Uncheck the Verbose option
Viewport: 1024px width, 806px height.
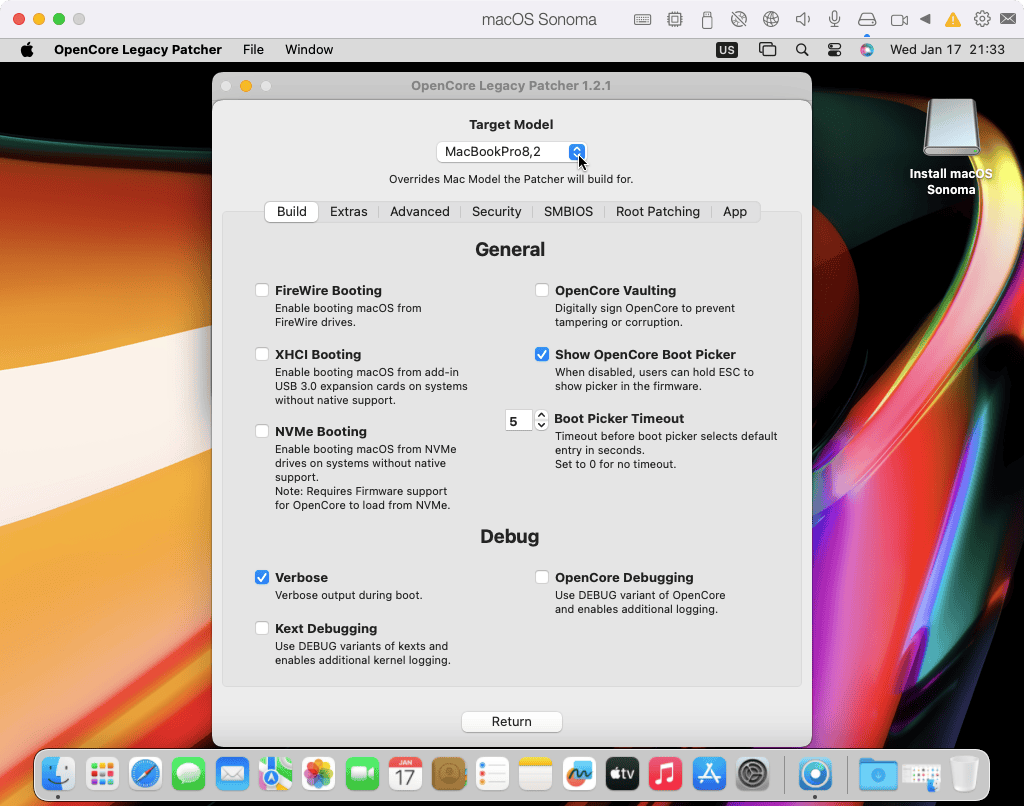pyautogui.click(x=262, y=578)
